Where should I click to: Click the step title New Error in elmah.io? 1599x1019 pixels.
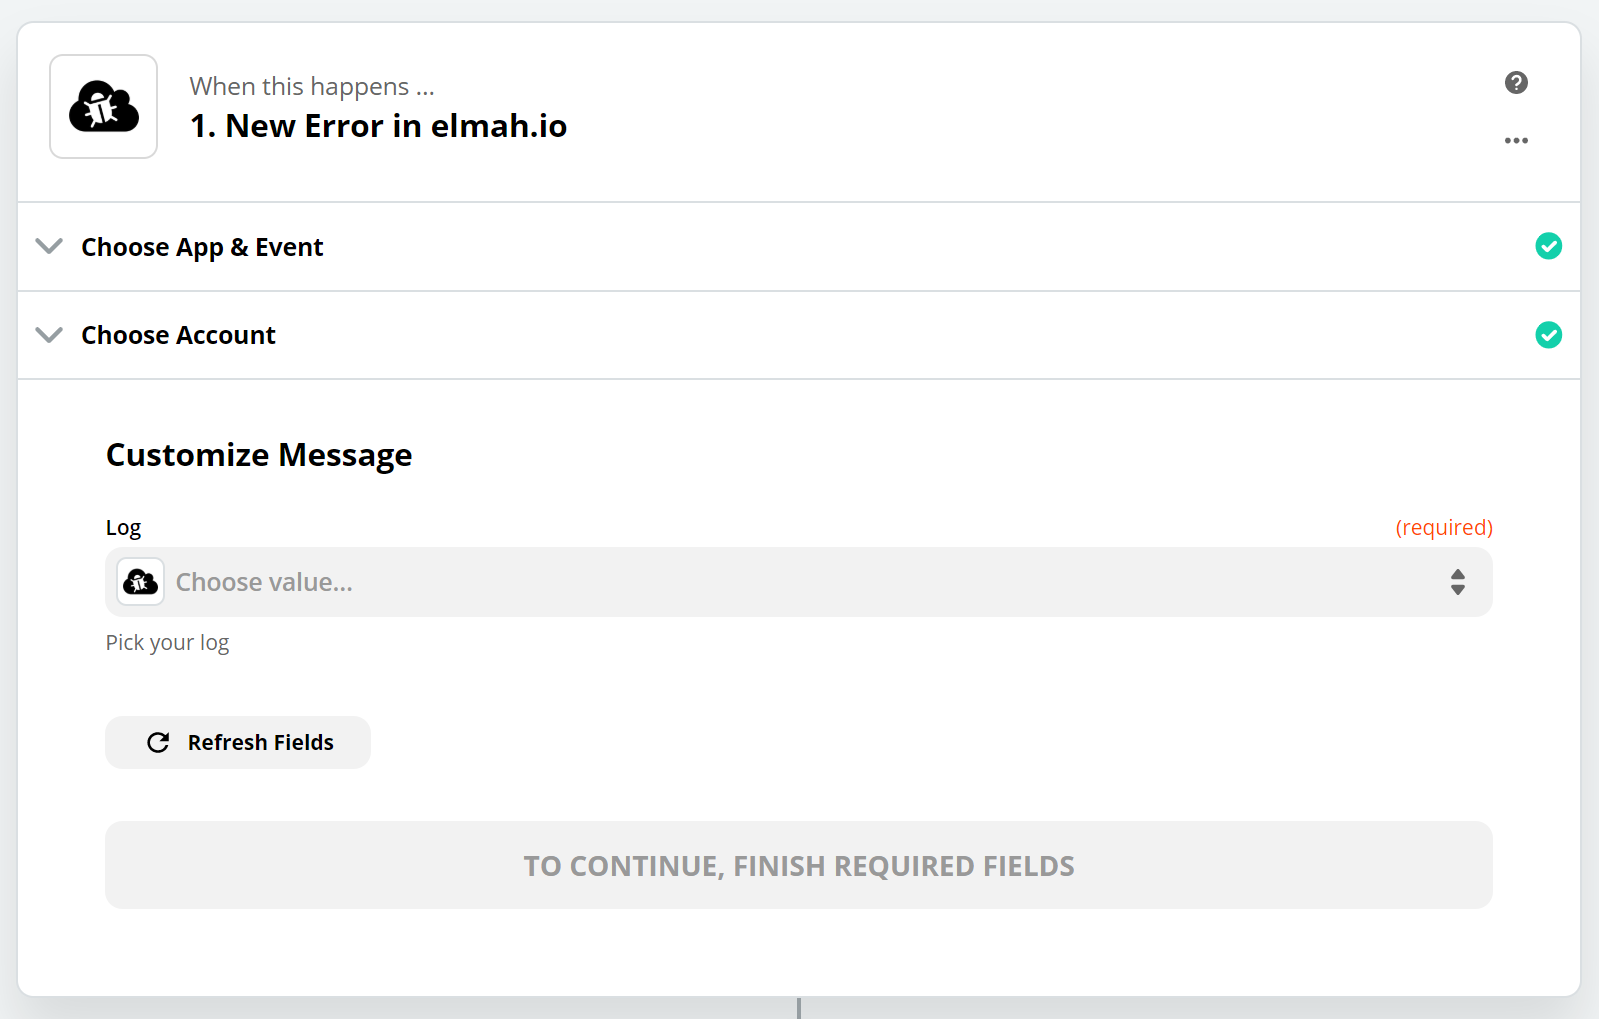(379, 126)
